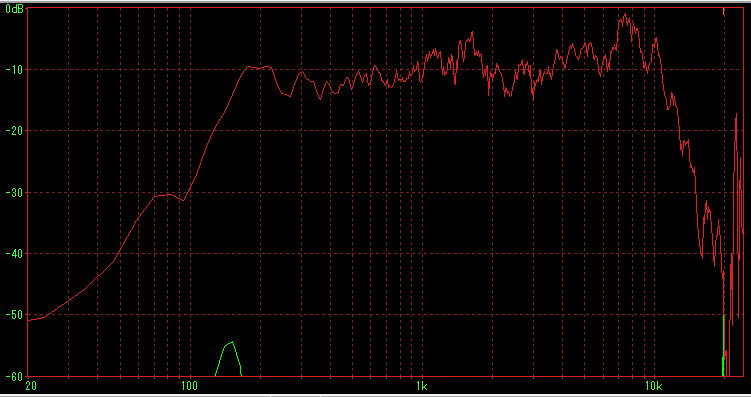The height and width of the screenshot is (397, 751).
Task: Click the -40 dB axis label
Action: [x=14, y=253]
